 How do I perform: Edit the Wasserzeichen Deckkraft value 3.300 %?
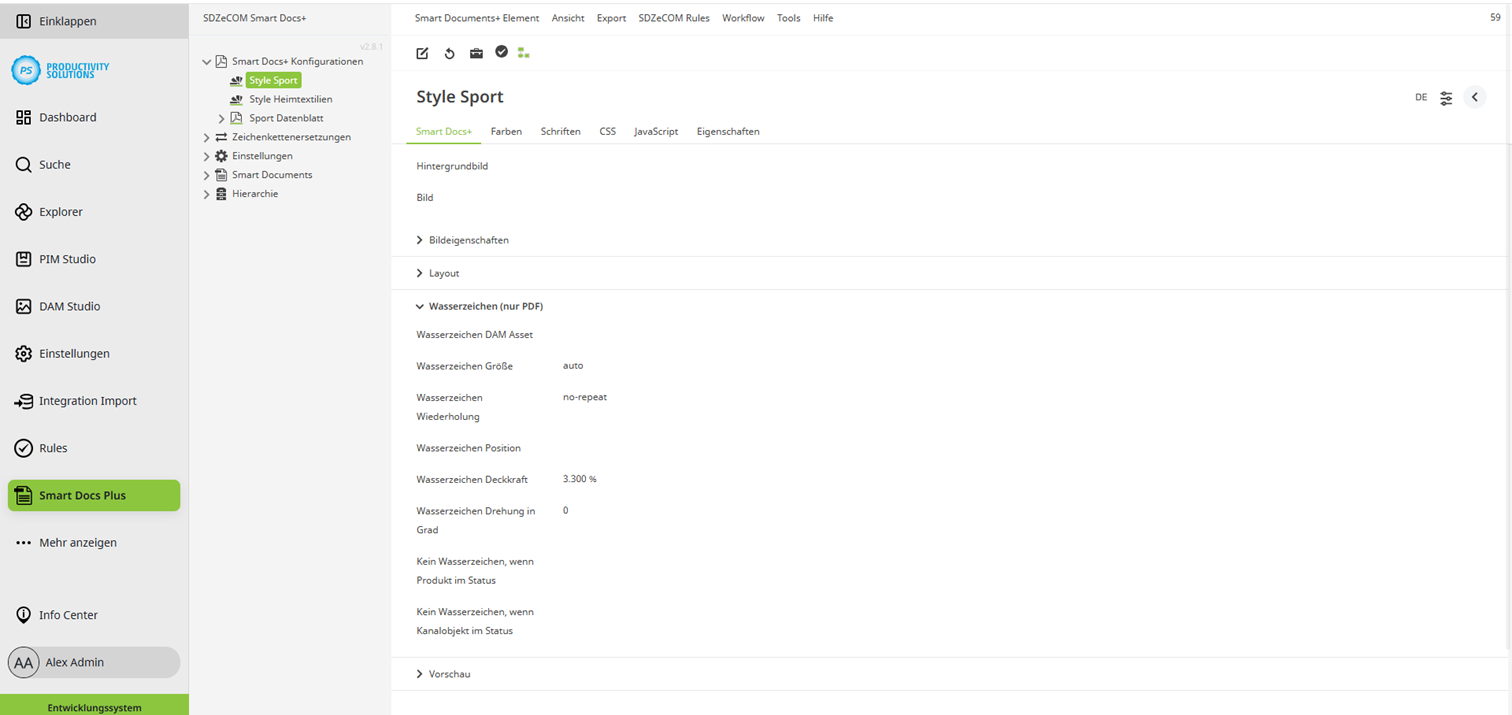point(580,478)
